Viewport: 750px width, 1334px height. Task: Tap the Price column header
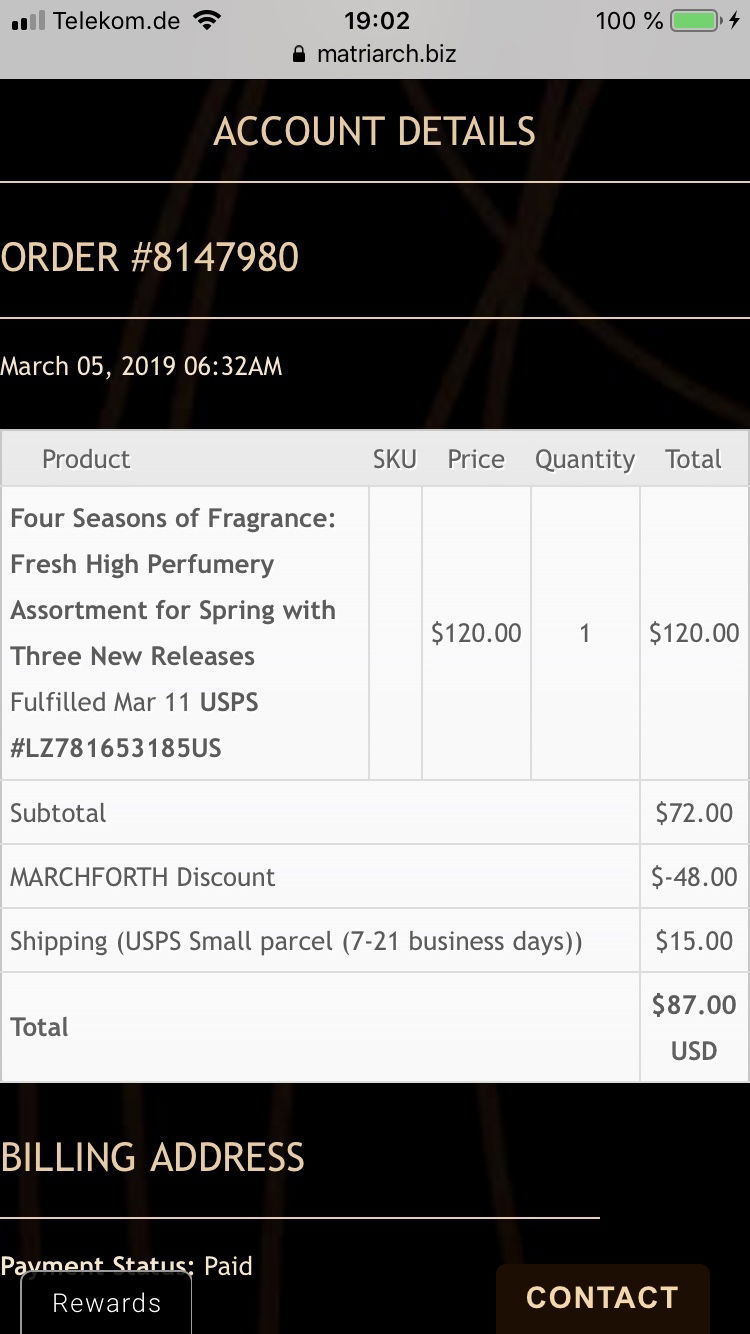476,459
